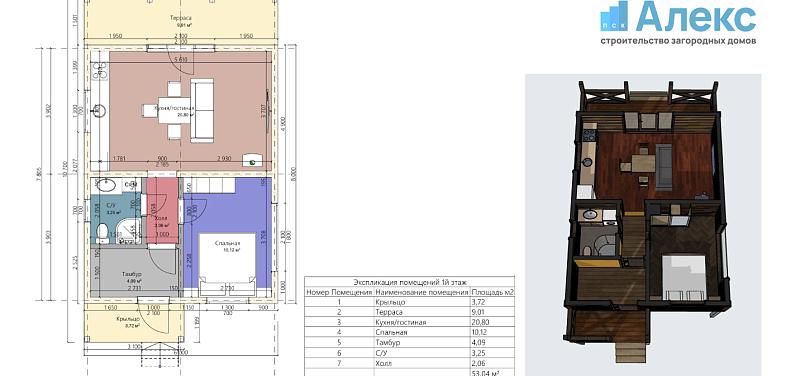Click the bed icon in bedroom

pyautogui.click(x=227, y=264)
